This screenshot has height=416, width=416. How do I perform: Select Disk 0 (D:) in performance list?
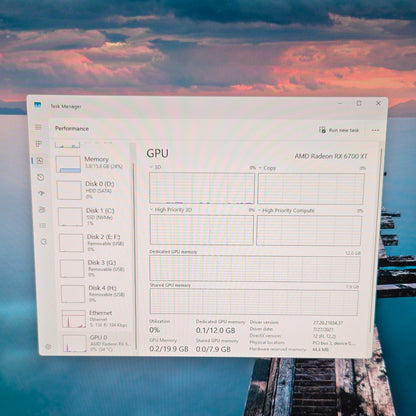[x=94, y=190]
